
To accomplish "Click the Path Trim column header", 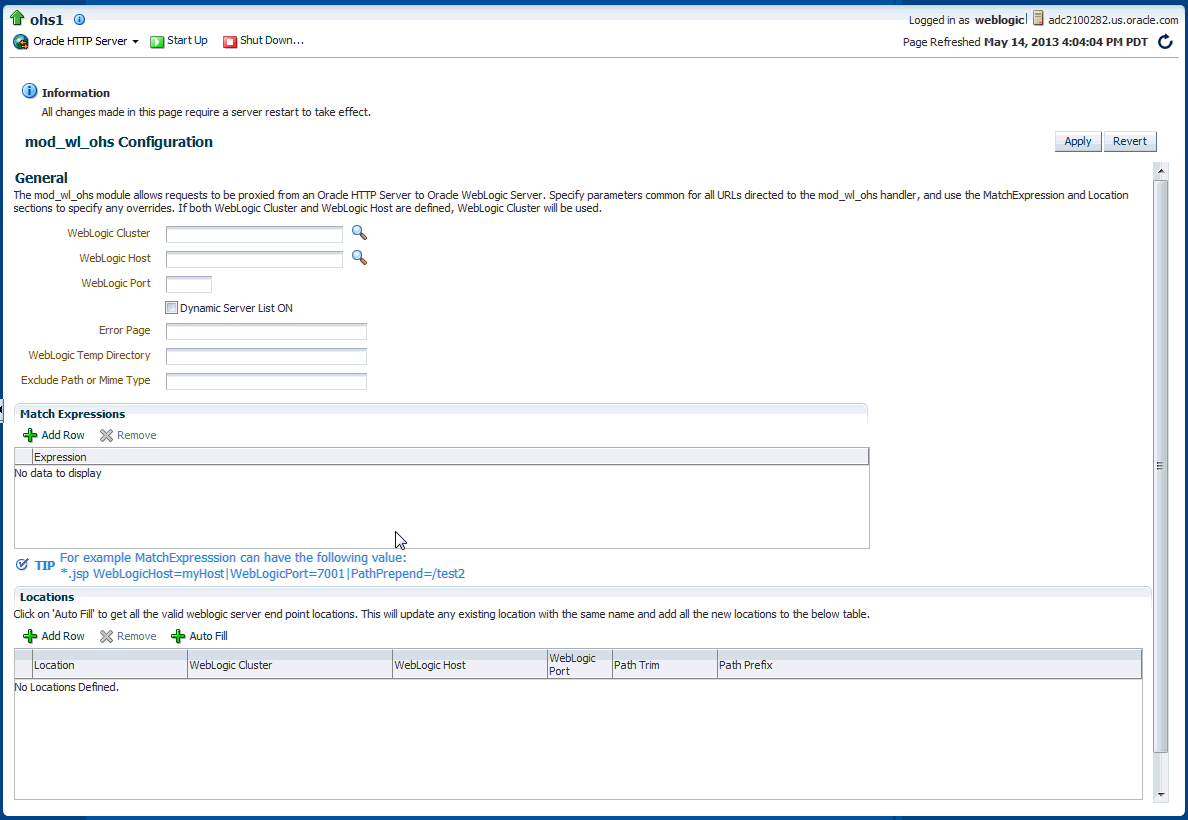I will click(x=664, y=665).
